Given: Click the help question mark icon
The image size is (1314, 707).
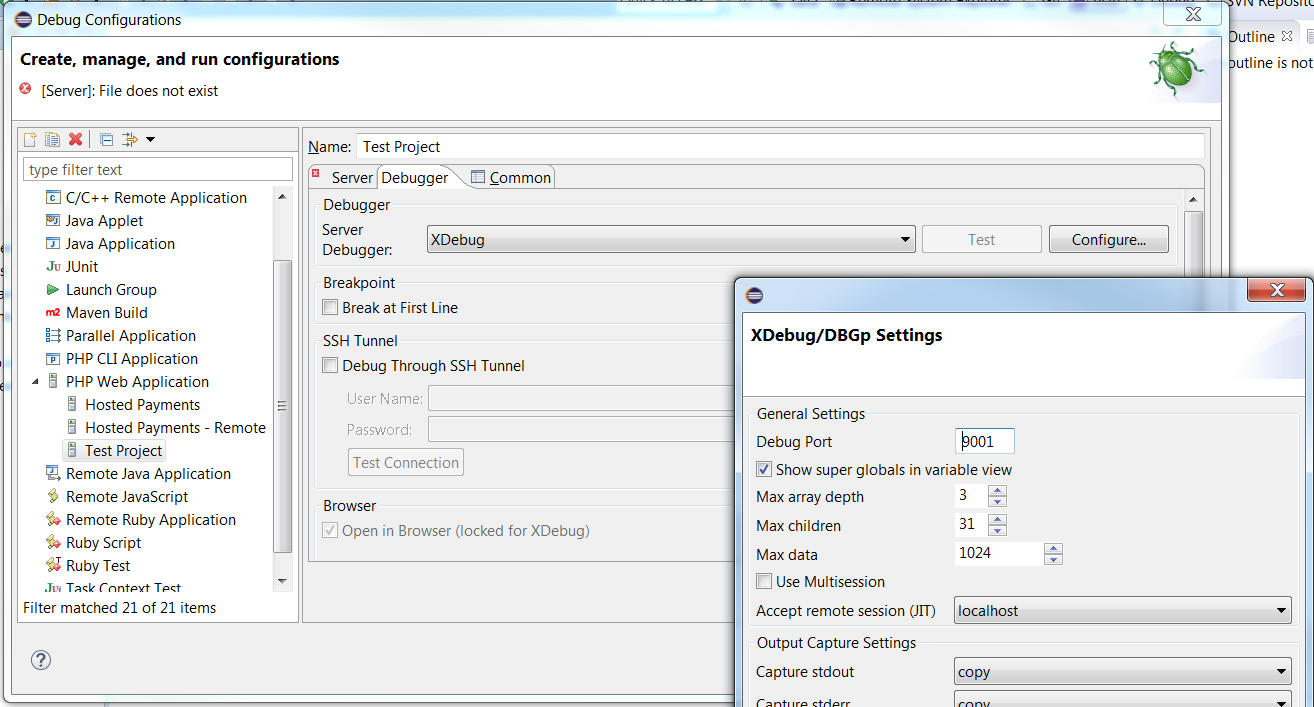Looking at the screenshot, I should 41,659.
